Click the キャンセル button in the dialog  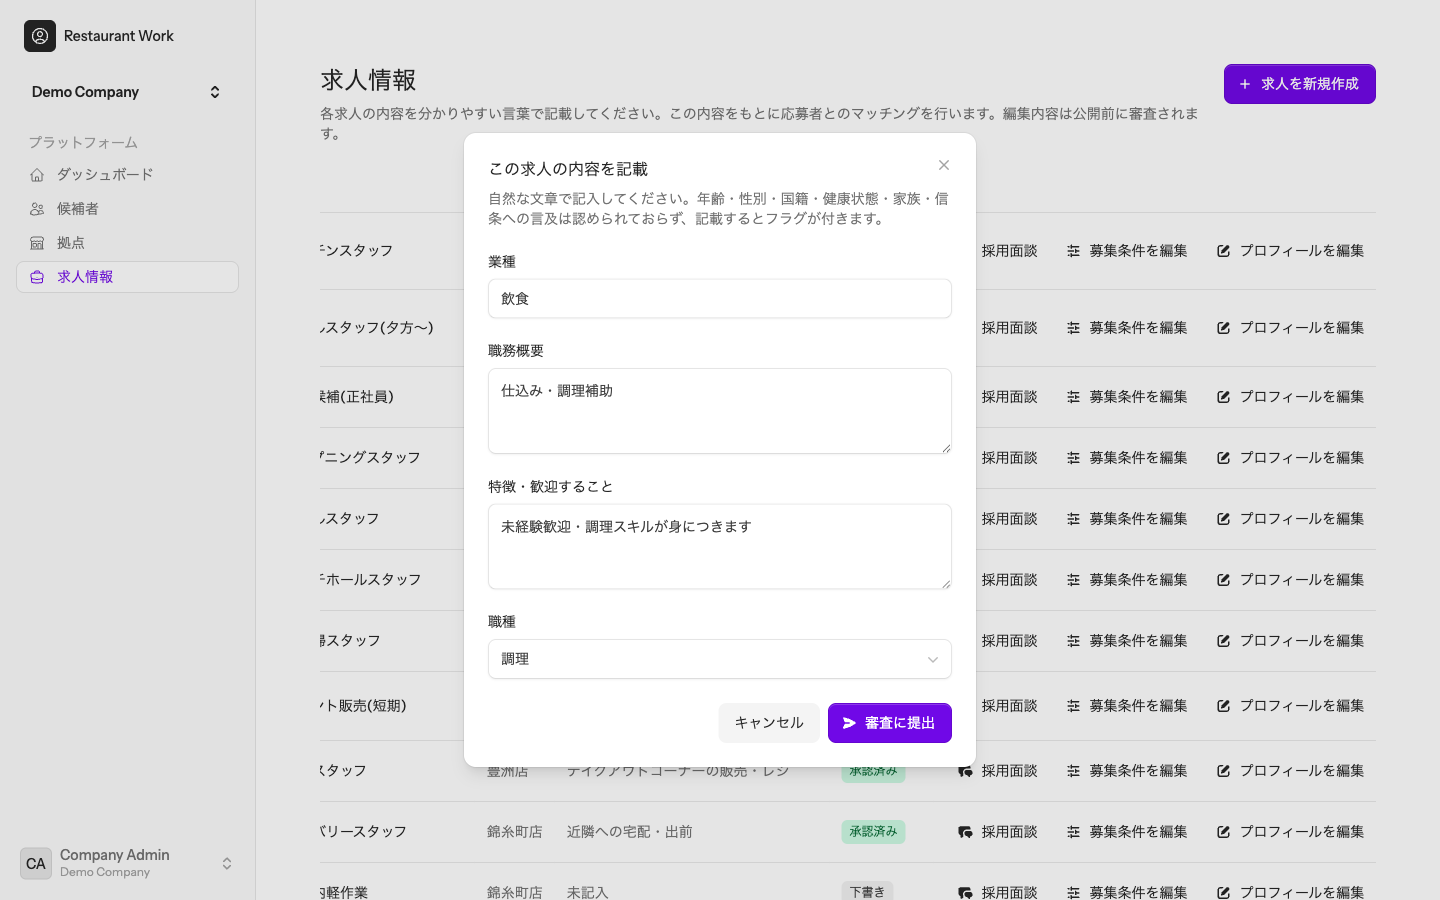(769, 723)
